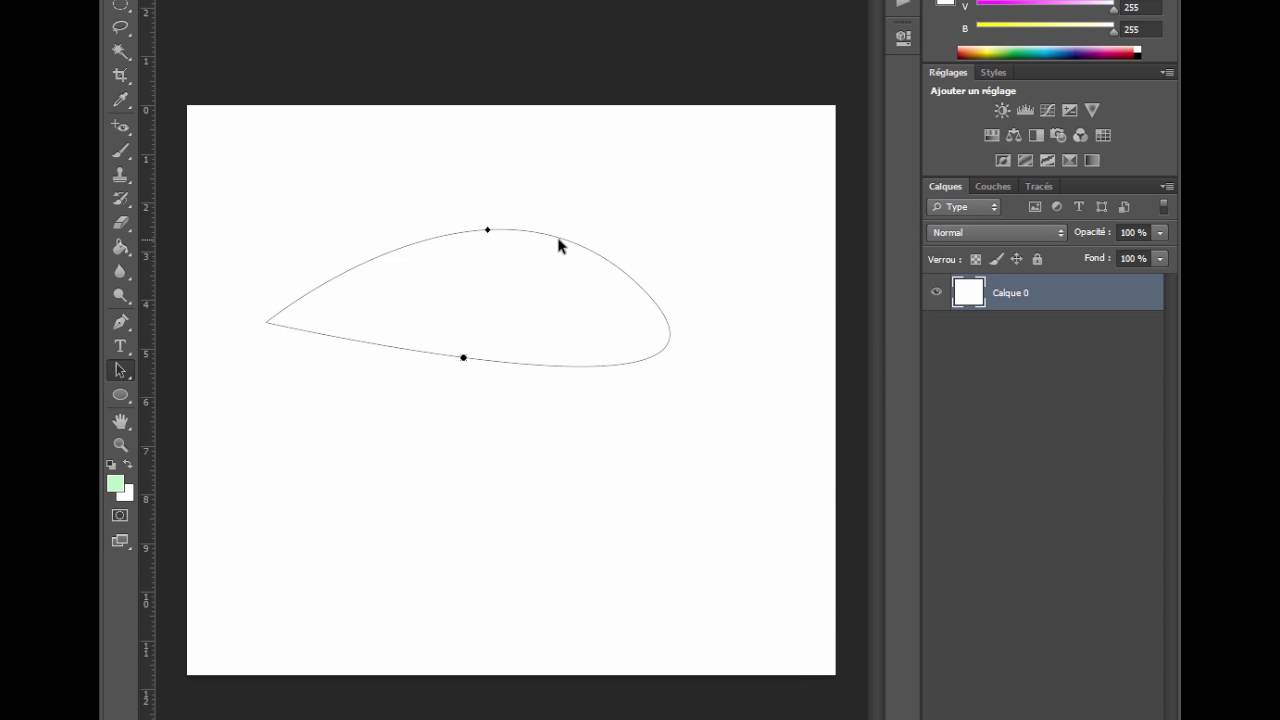Add a Color Lookup adjustment
Screen dimensions: 1280x720
[1103, 135]
